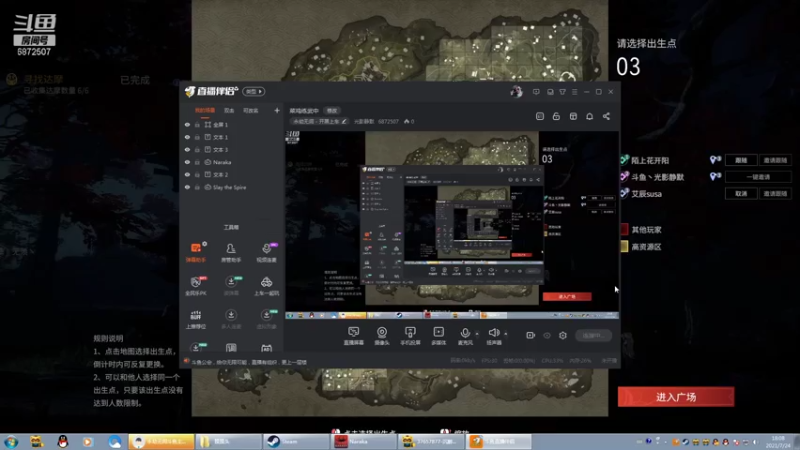Image resolution: width=800 pixels, height=450 pixels.
Task: Switch to Steam in the taskbar
Action: [x=296, y=442]
